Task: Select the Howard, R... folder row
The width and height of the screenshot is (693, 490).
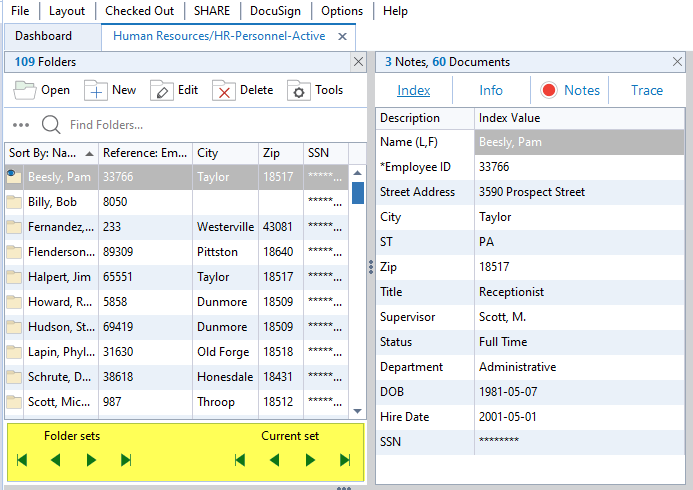Action: coord(177,302)
